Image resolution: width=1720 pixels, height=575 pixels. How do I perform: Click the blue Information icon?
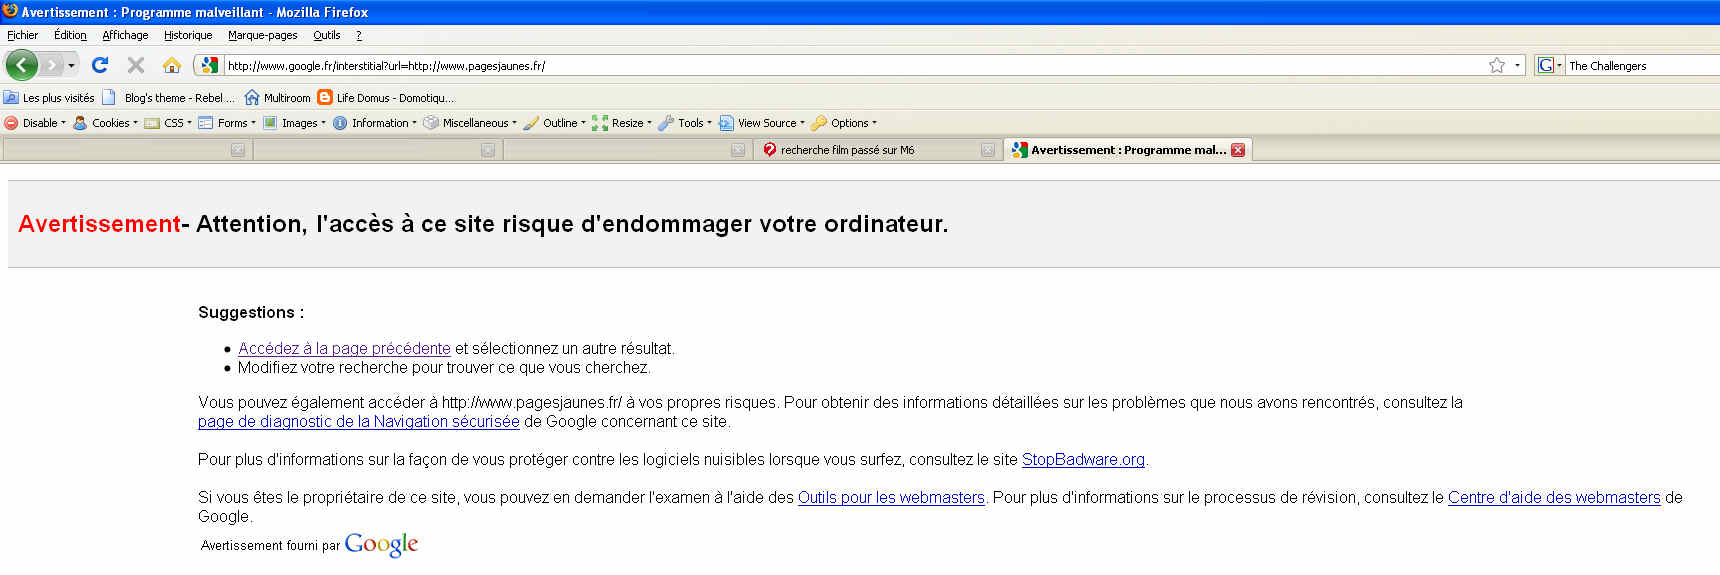point(340,123)
